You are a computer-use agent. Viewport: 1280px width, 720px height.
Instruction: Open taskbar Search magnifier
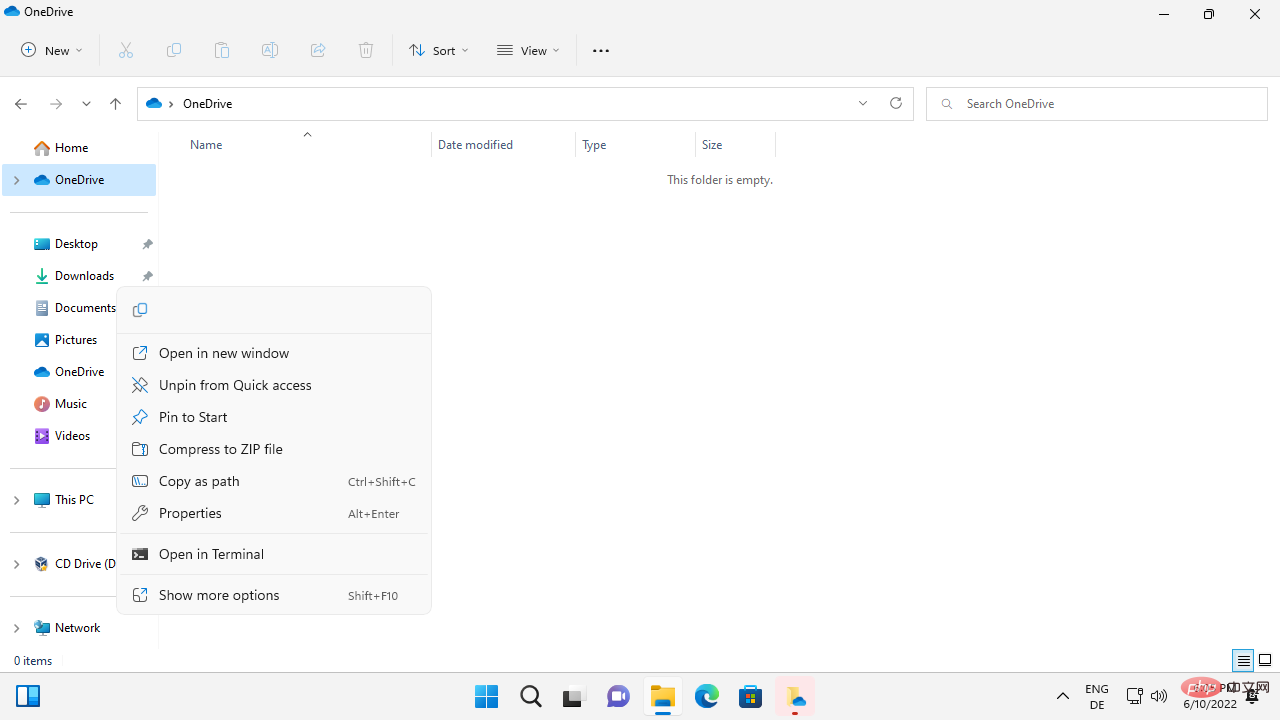pos(531,697)
